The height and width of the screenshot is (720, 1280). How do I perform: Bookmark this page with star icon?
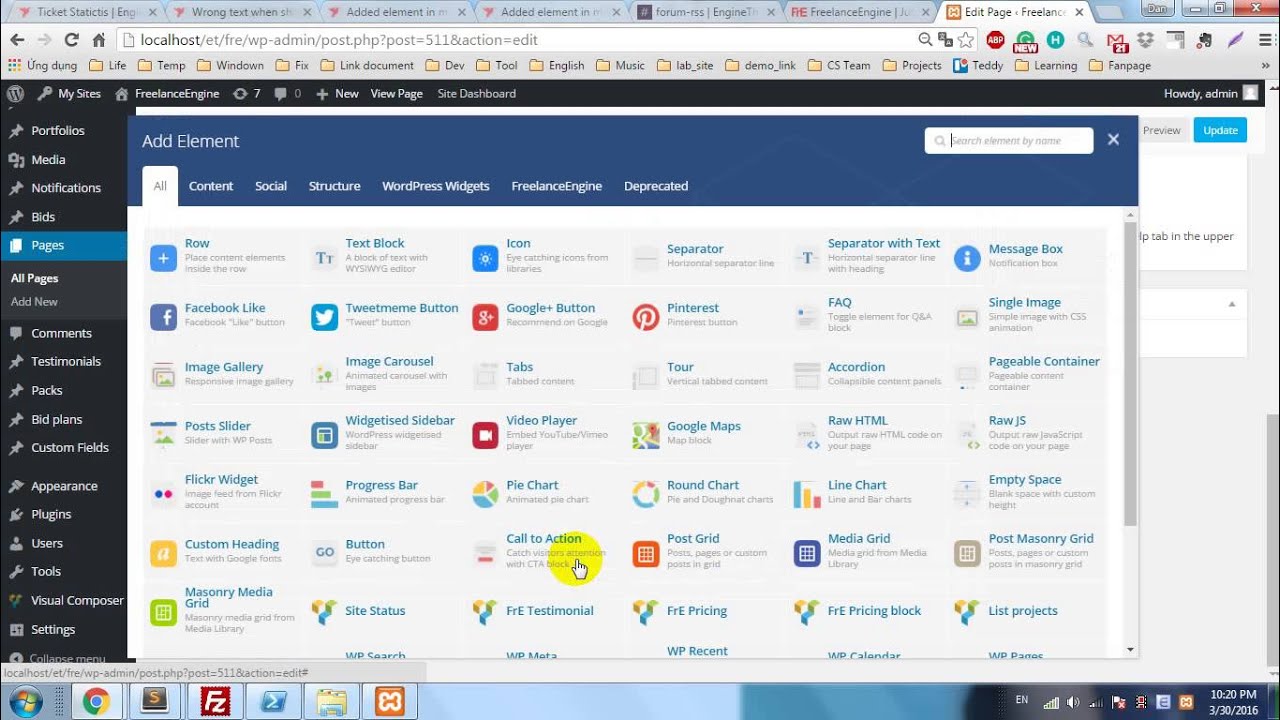click(x=965, y=40)
